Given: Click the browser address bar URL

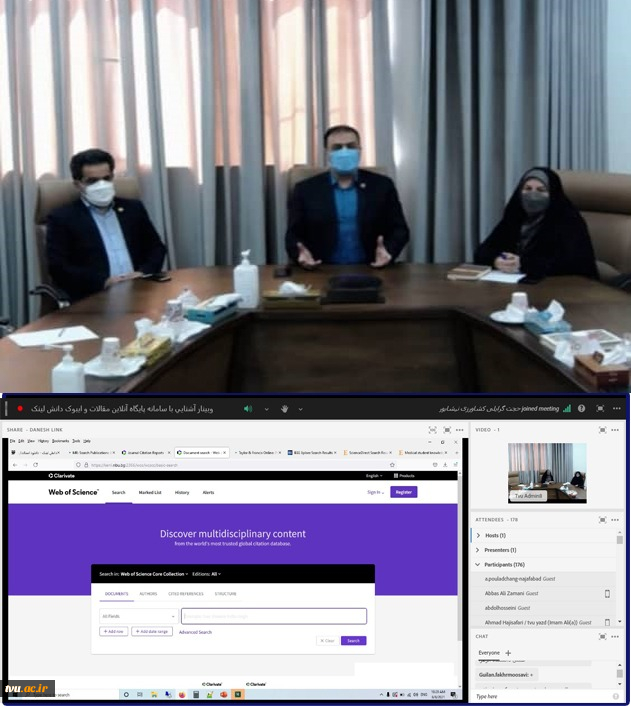Looking at the screenshot, I should click(x=134, y=465).
